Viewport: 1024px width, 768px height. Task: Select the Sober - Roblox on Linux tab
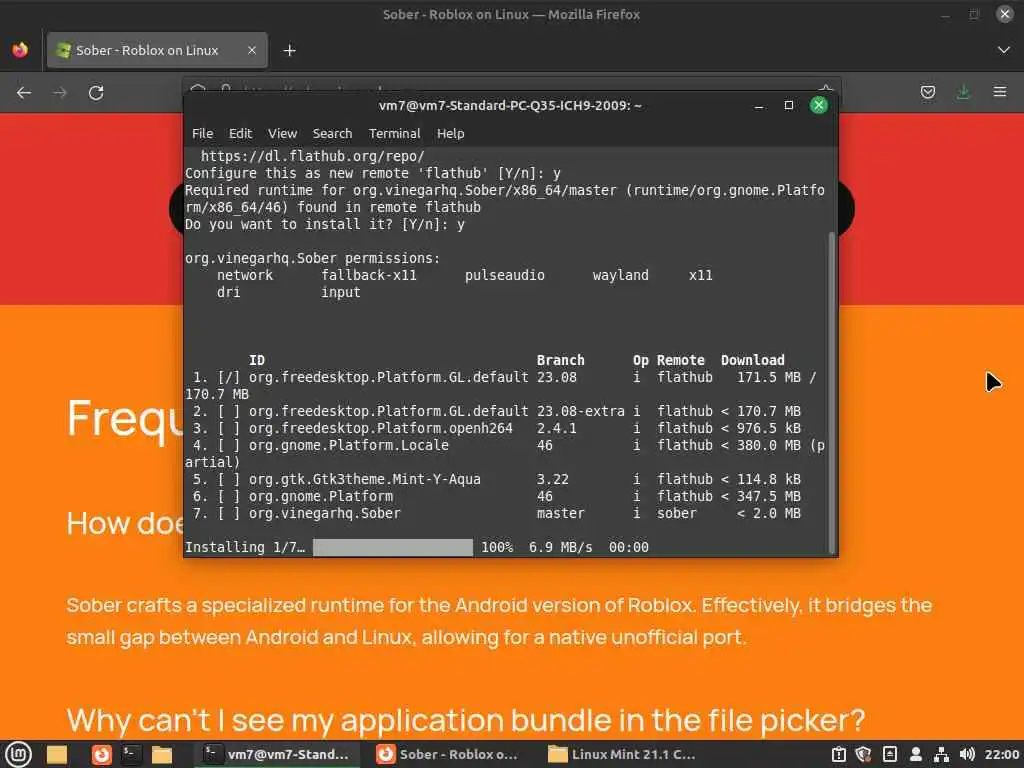(157, 50)
